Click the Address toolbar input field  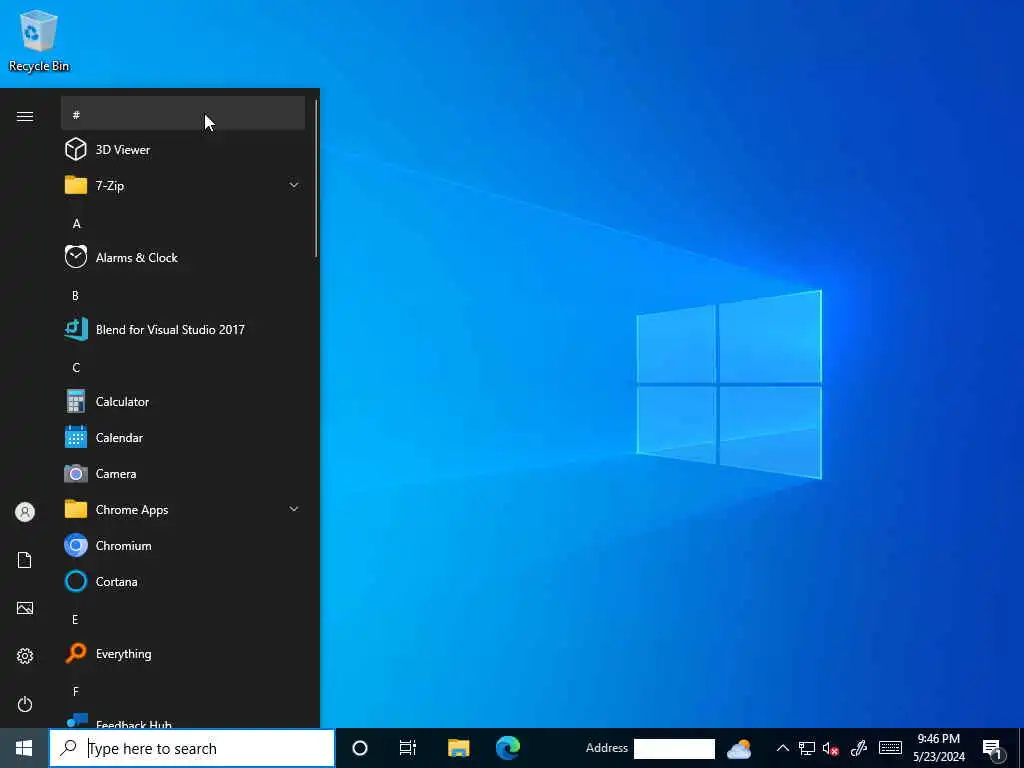pos(674,748)
